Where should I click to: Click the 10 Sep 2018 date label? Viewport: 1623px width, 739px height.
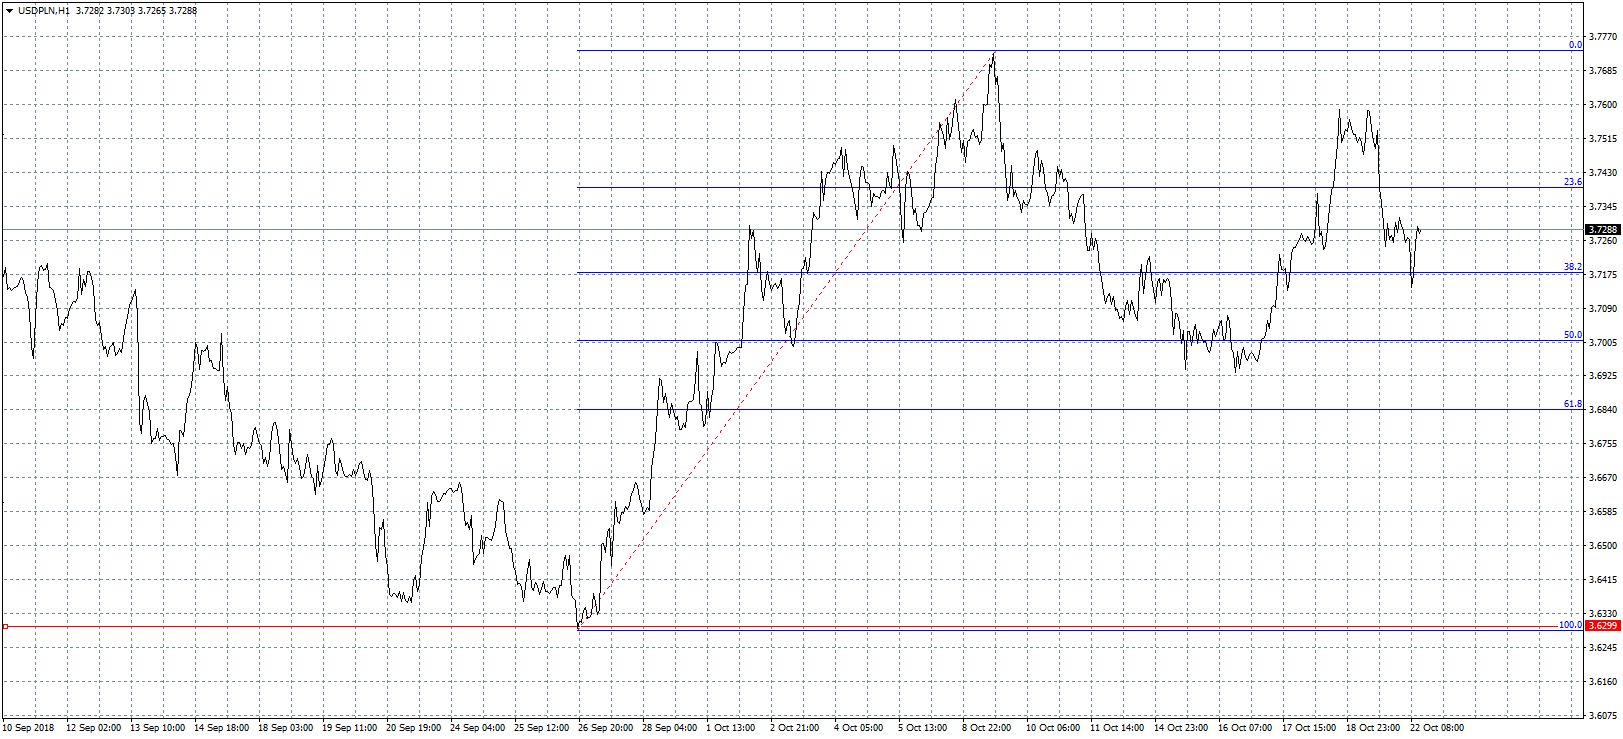[x=29, y=728]
